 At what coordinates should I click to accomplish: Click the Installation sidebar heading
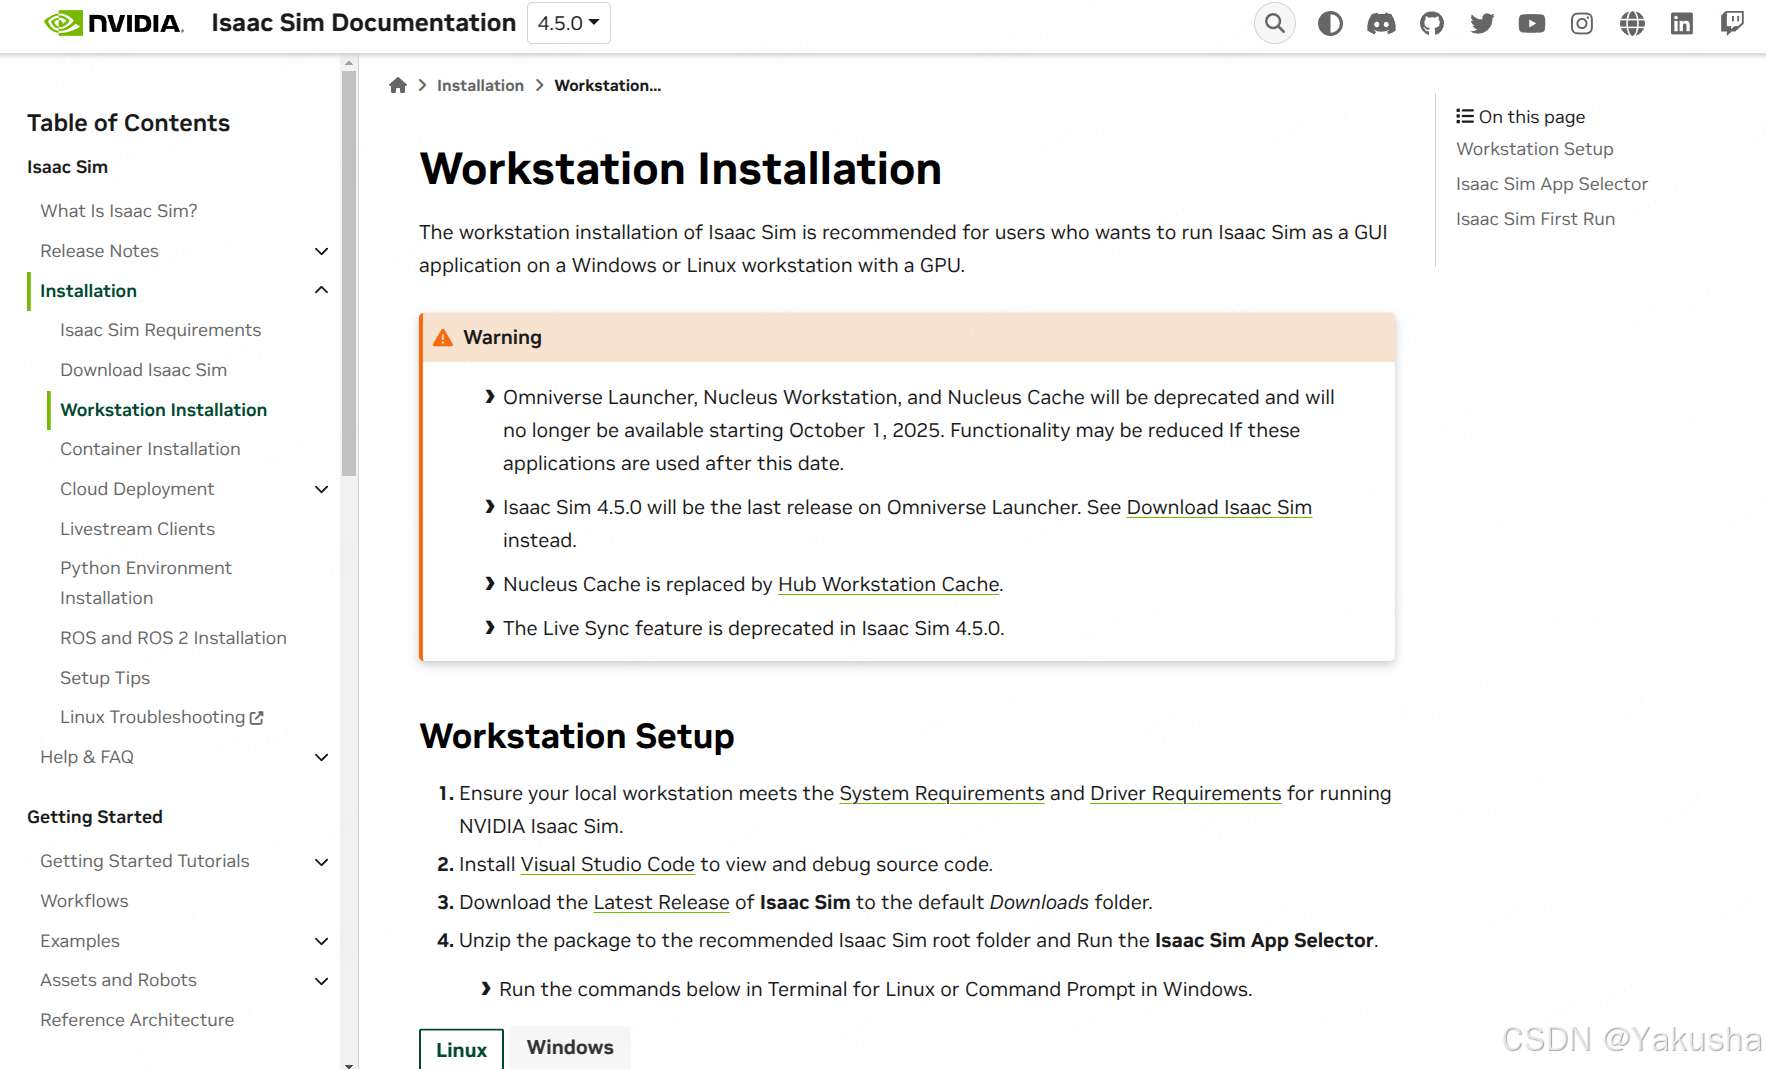coord(88,291)
